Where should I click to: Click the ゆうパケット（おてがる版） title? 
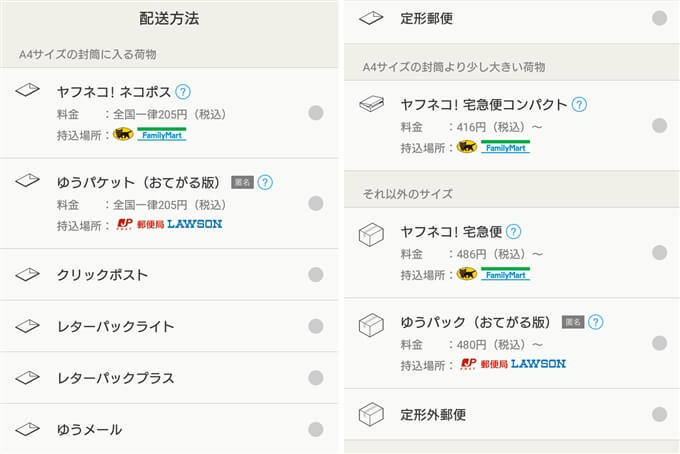[x=138, y=182]
